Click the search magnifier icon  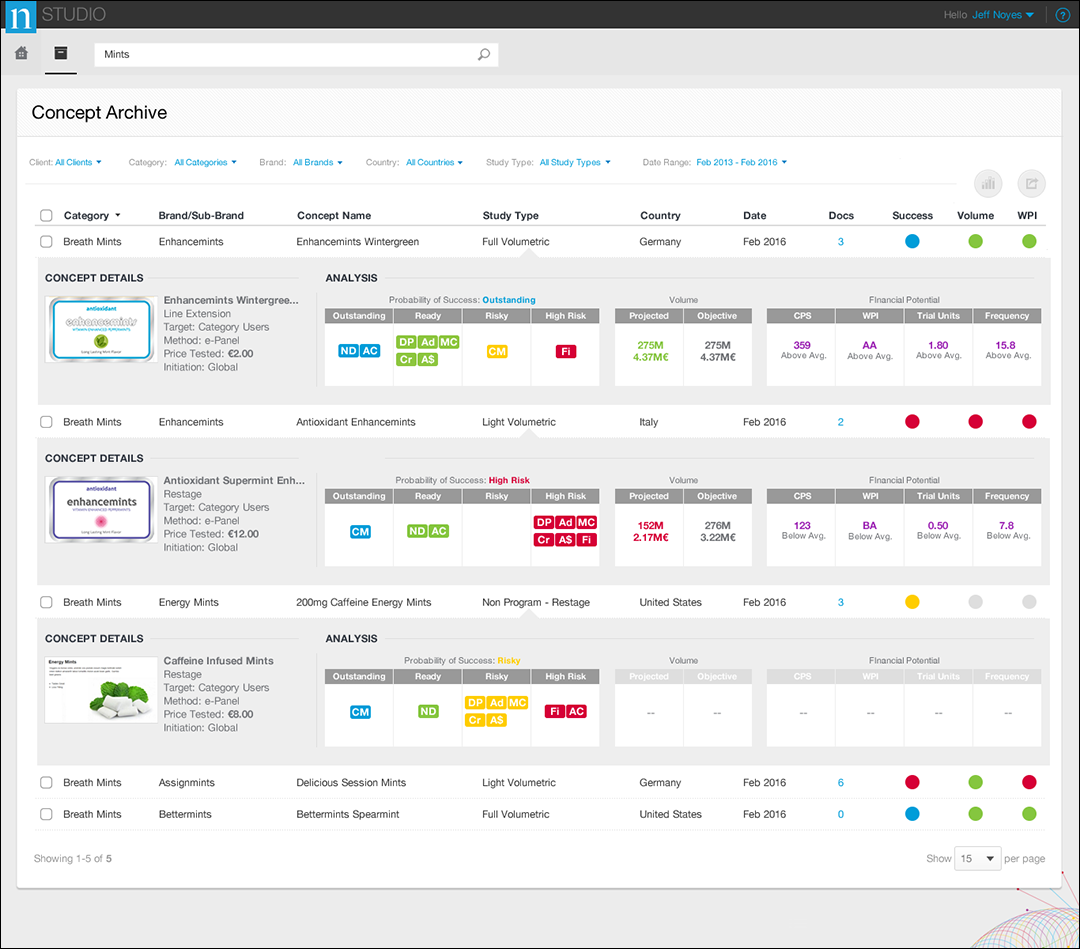coord(484,54)
